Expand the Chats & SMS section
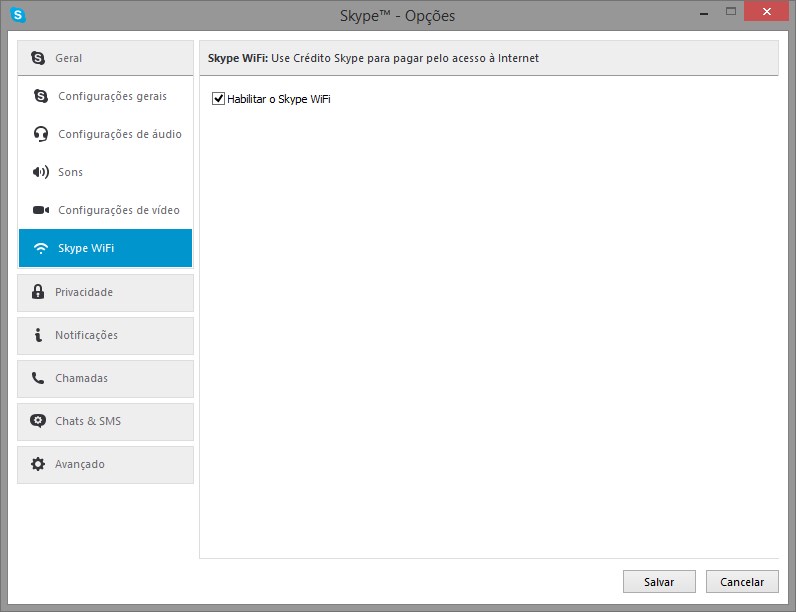 pyautogui.click(x=106, y=422)
